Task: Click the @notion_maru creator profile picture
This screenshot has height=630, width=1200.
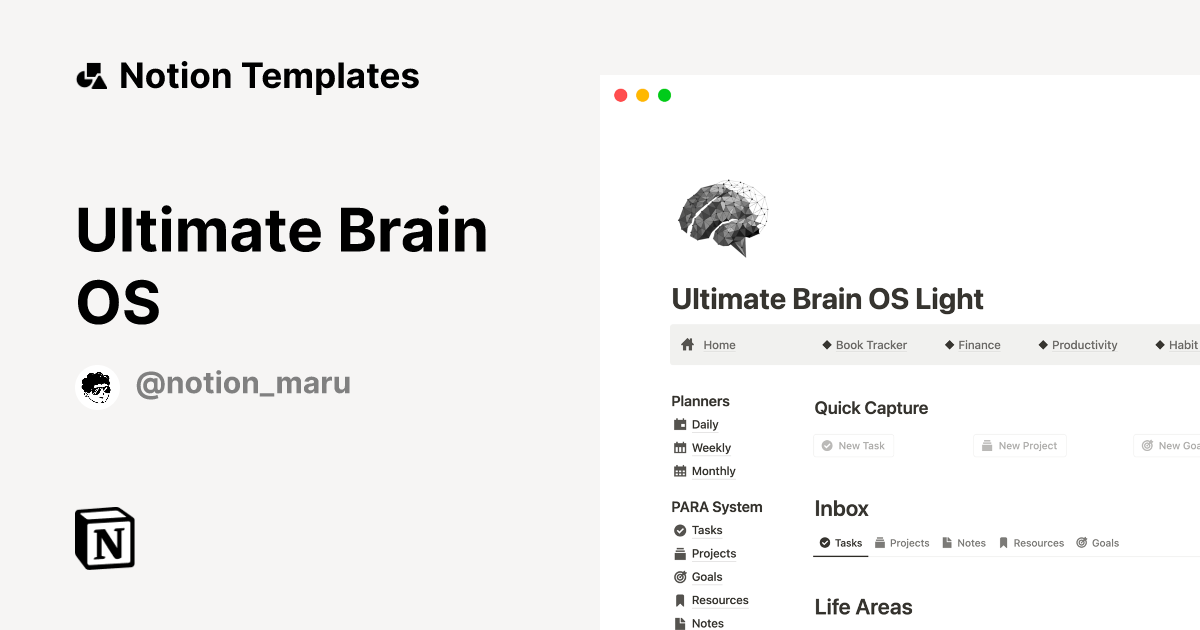Action: (x=97, y=386)
